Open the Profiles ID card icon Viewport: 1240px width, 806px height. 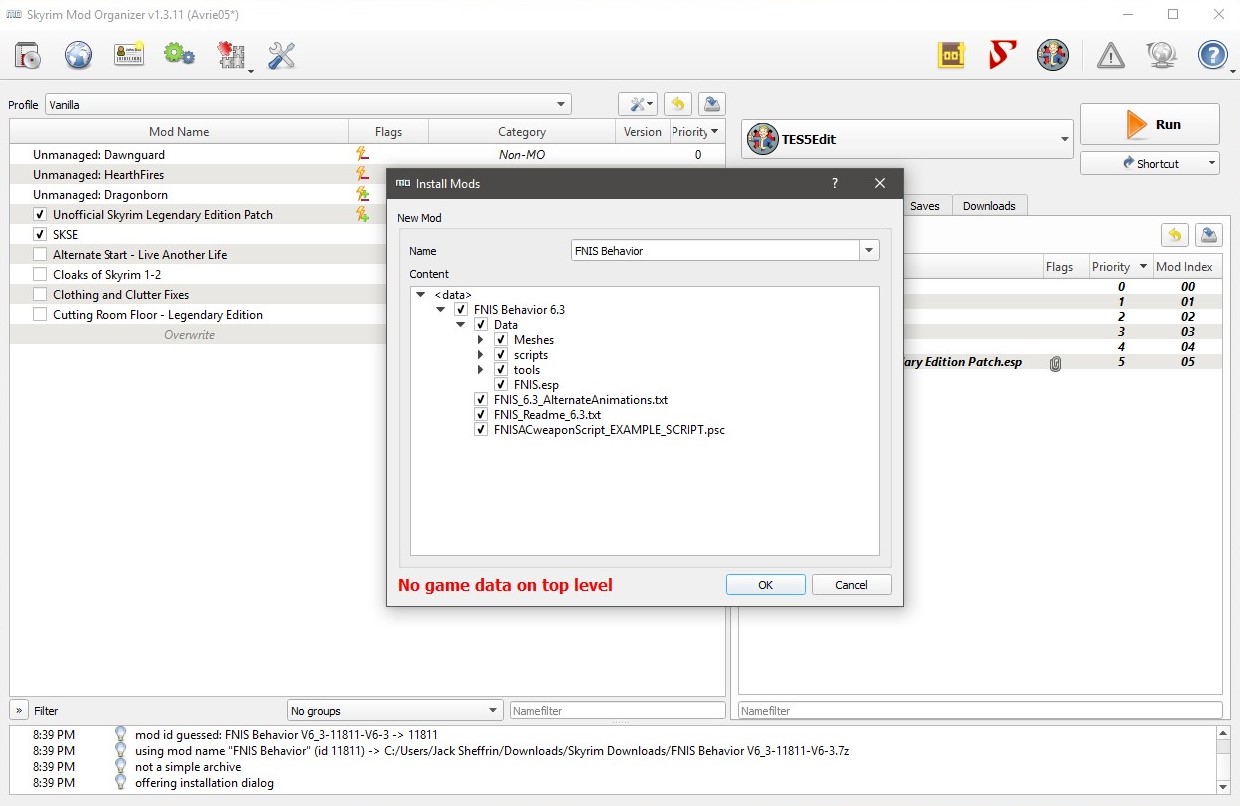tap(129, 56)
